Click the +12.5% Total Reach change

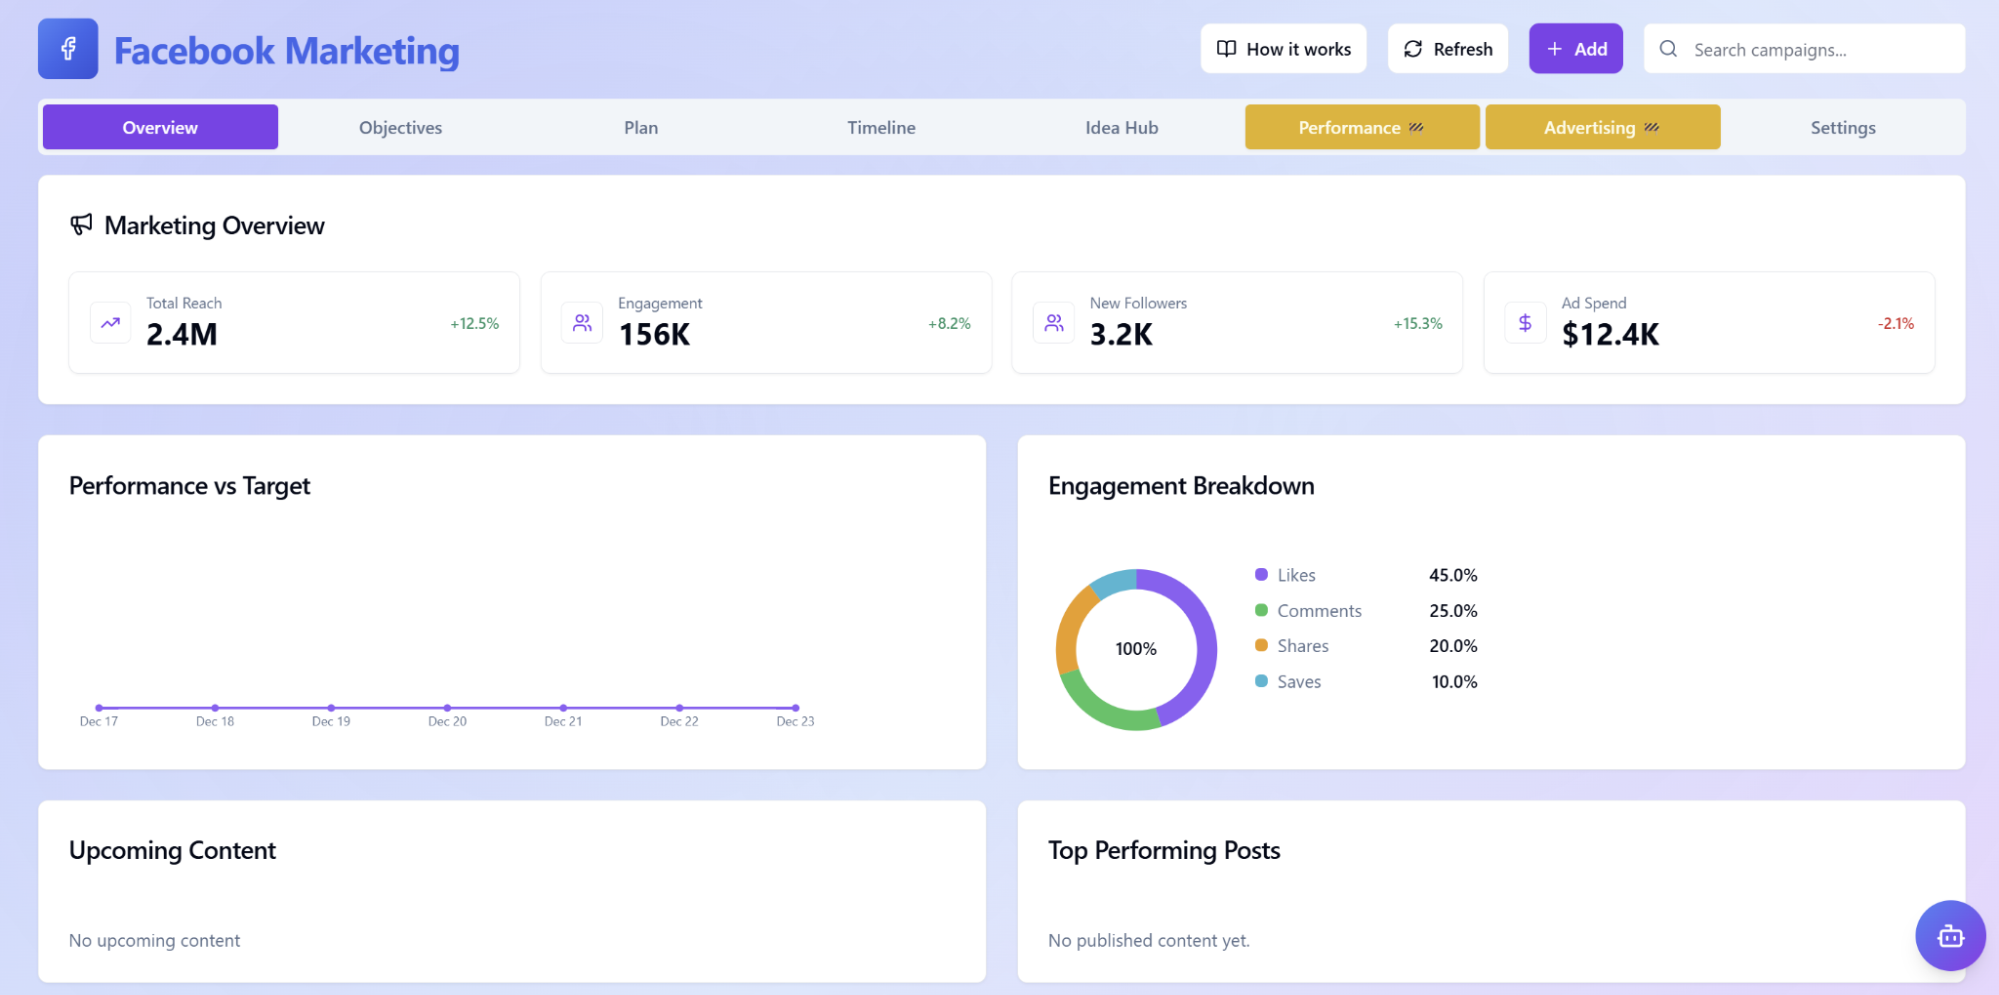[474, 323]
